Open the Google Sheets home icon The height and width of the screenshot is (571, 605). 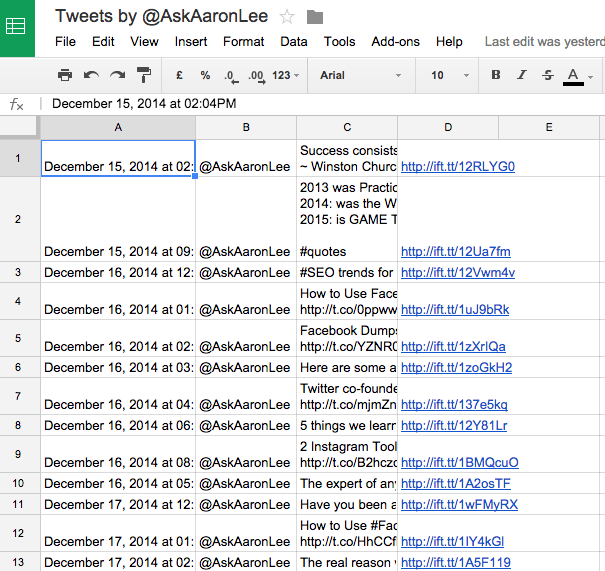[17, 28]
